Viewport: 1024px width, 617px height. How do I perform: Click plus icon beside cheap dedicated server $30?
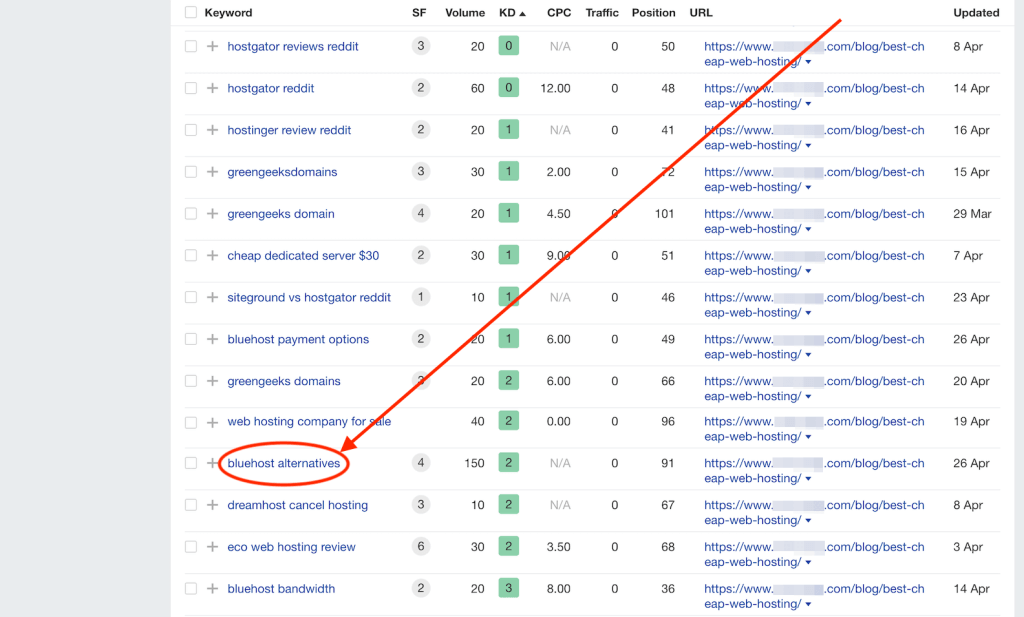[x=212, y=255]
